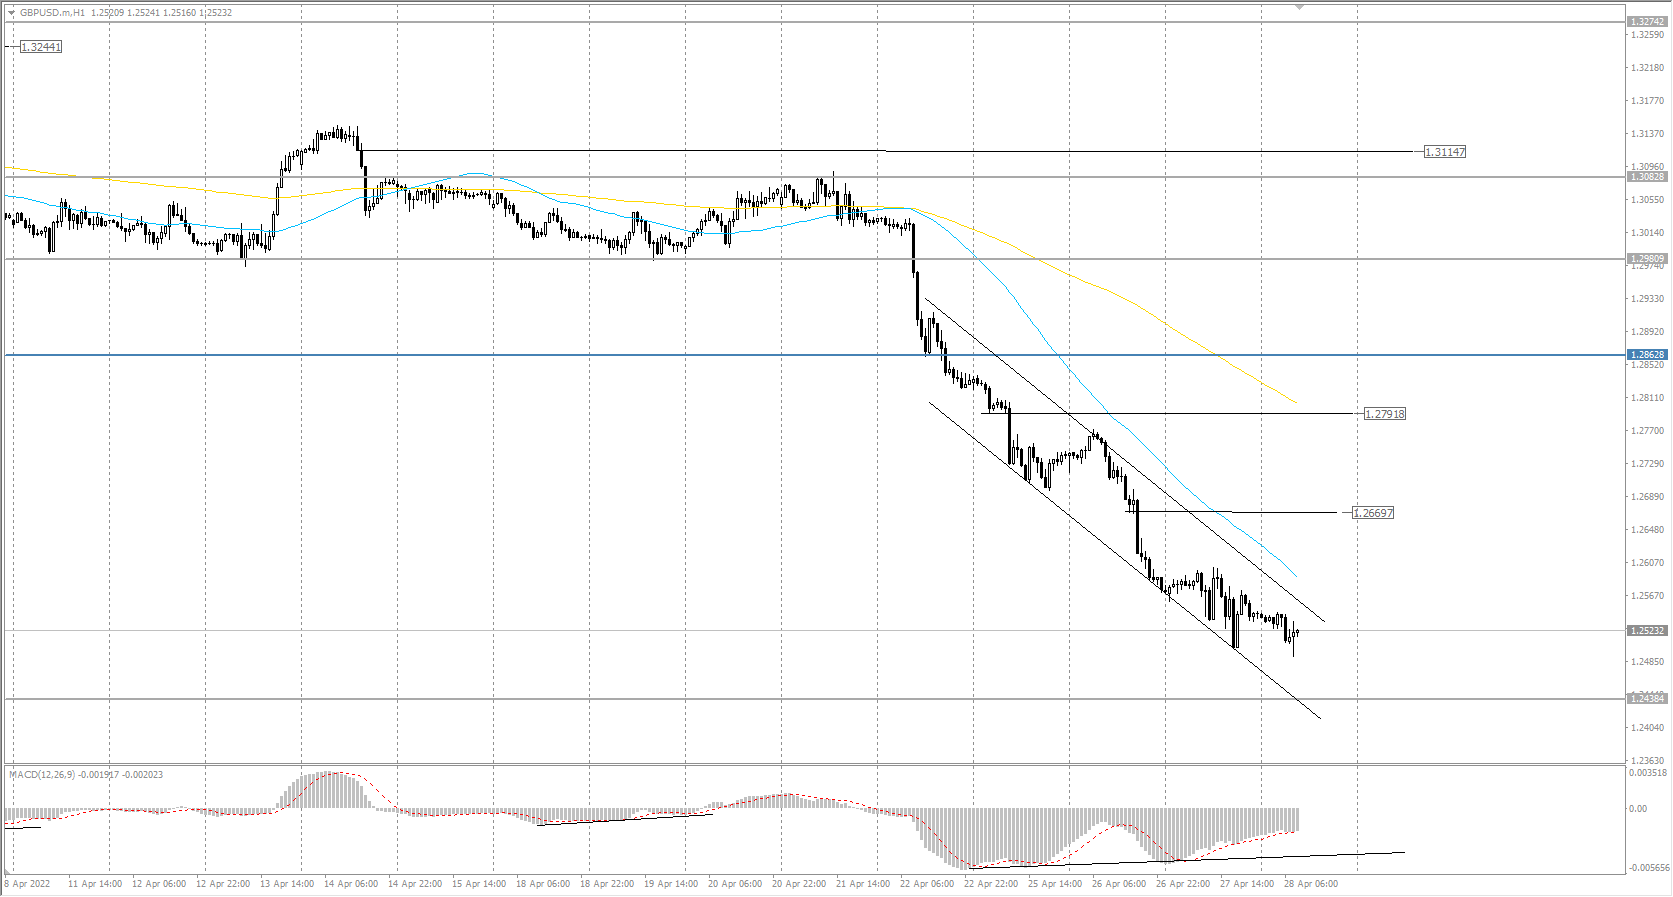
Task: Click the MACD scale value -0.005656
Action: tap(1648, 868)
